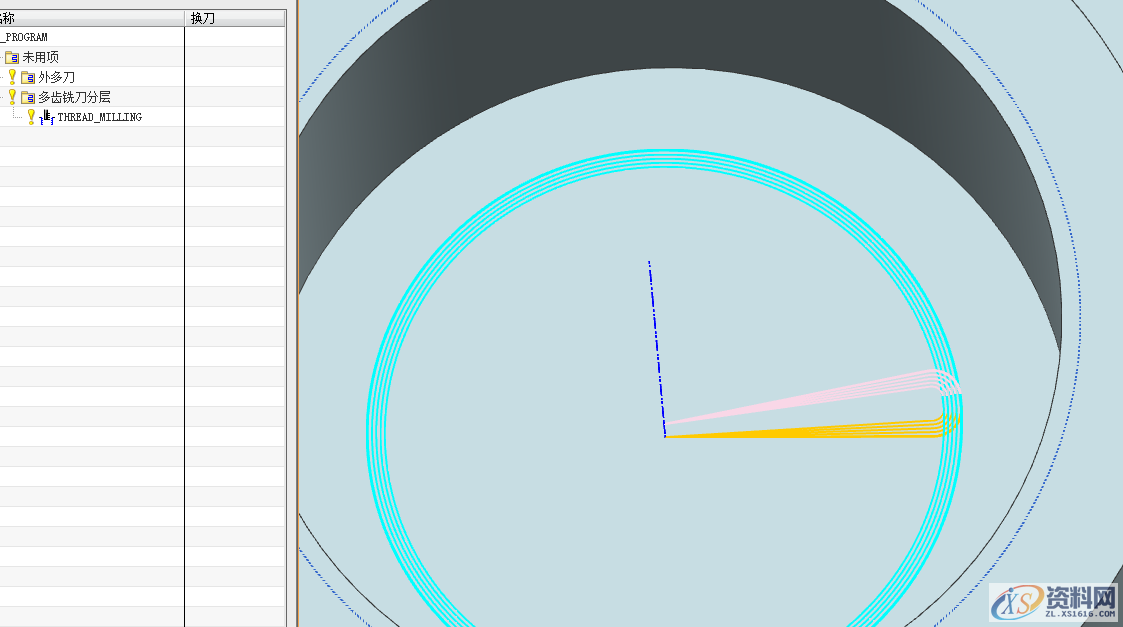1123x627 pixels.
Task: Select the THREAD_MILLING operation label
Action: pyautogui.click(x=99, y=117)
